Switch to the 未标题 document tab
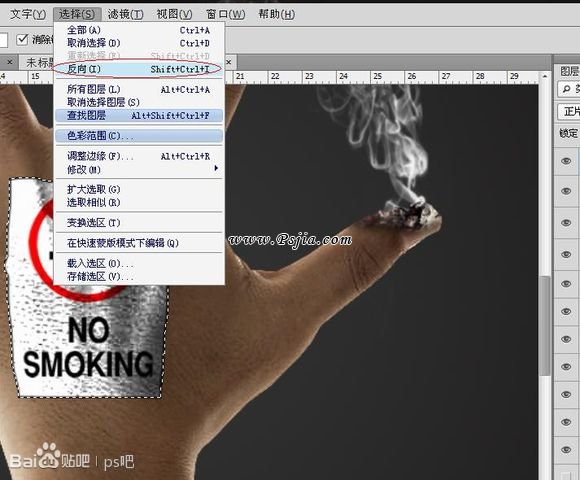 pyautogui.click(x=39, y=62)
